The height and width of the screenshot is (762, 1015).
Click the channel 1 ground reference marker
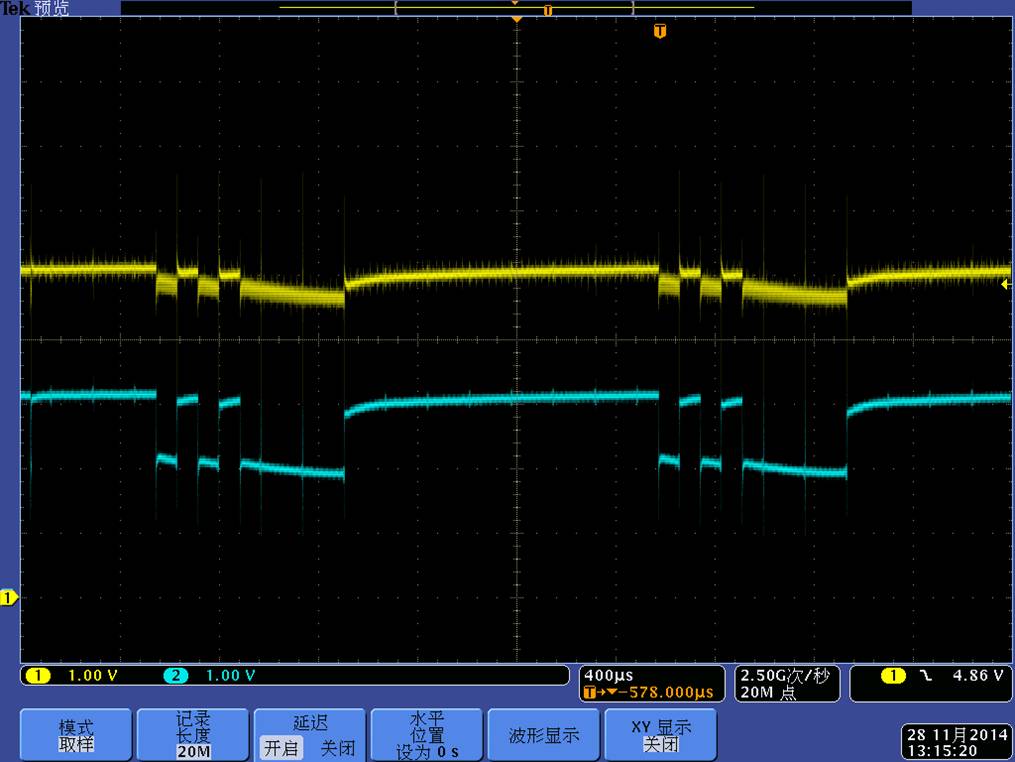pyautogui.click(x=8, y=598)
